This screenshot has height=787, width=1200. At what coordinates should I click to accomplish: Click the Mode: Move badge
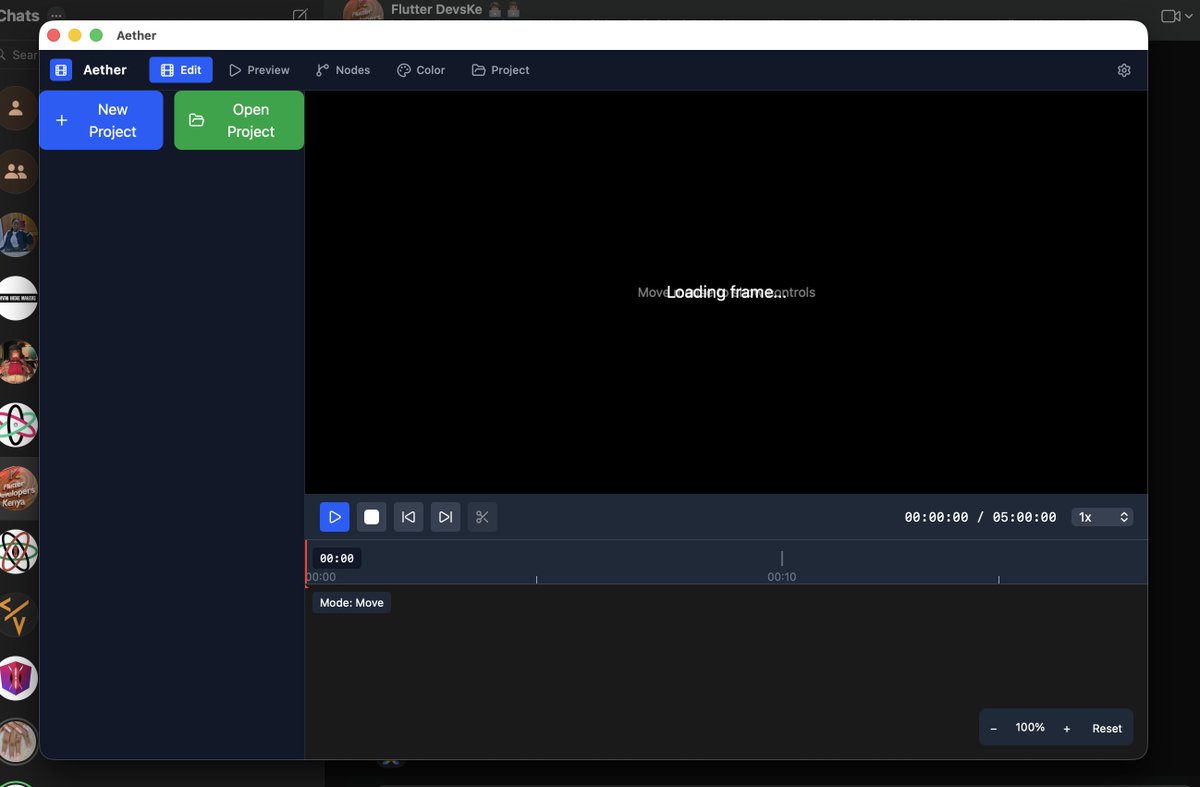[352, 603]
